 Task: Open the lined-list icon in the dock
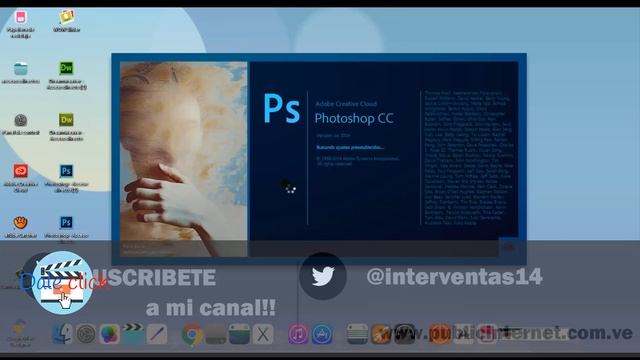click(x=357, y=335)
